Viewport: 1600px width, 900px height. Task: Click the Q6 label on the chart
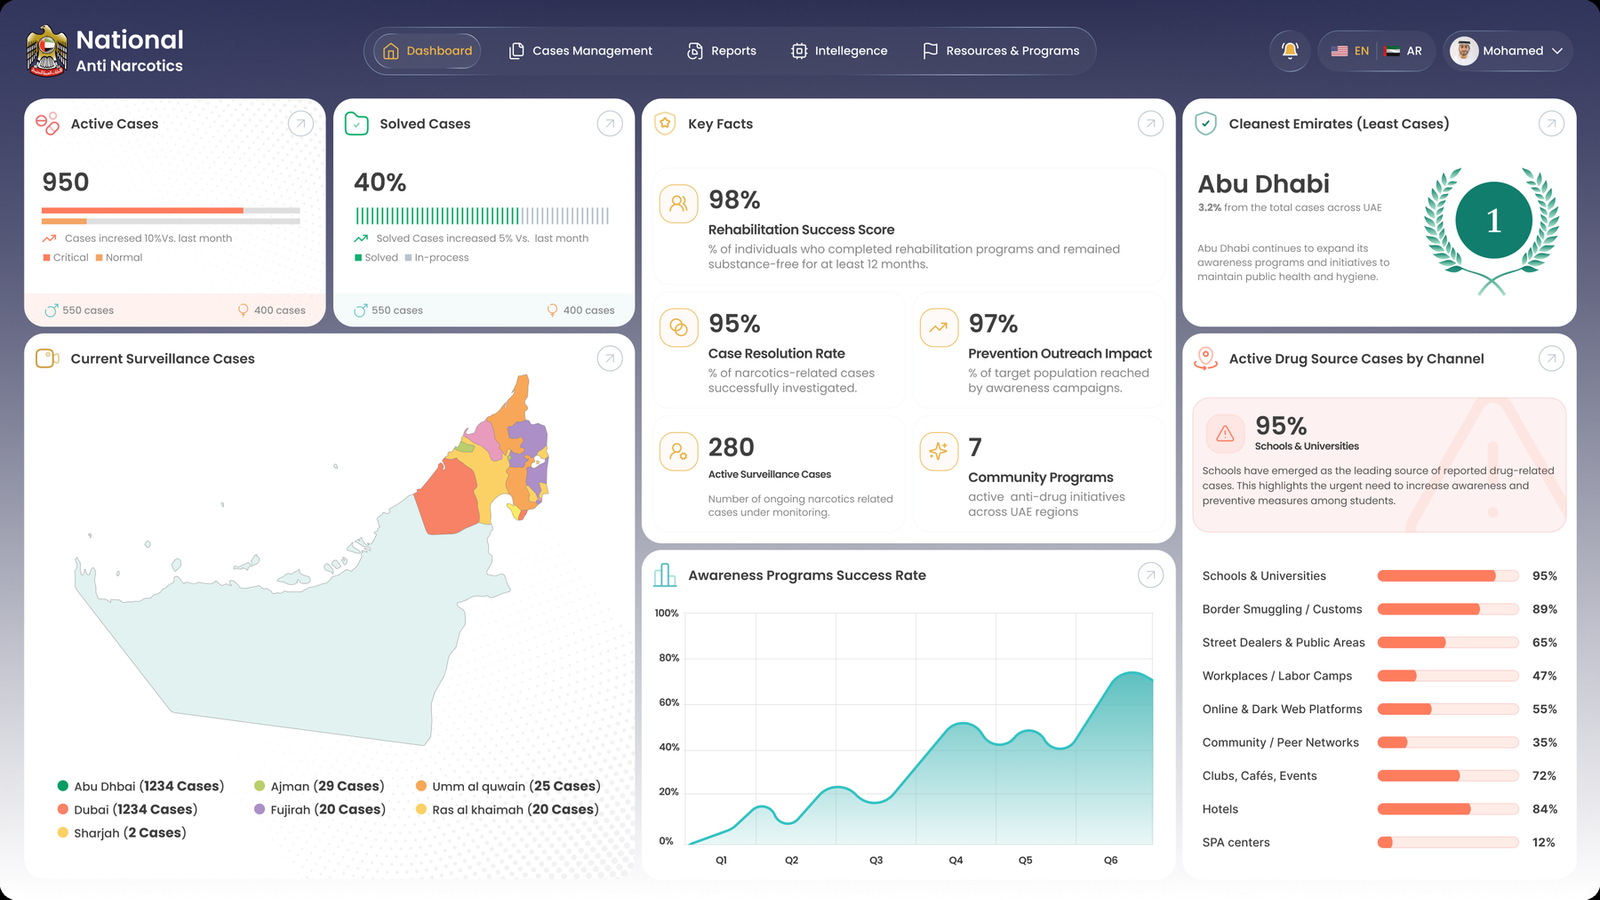[x=1111, y=860]
